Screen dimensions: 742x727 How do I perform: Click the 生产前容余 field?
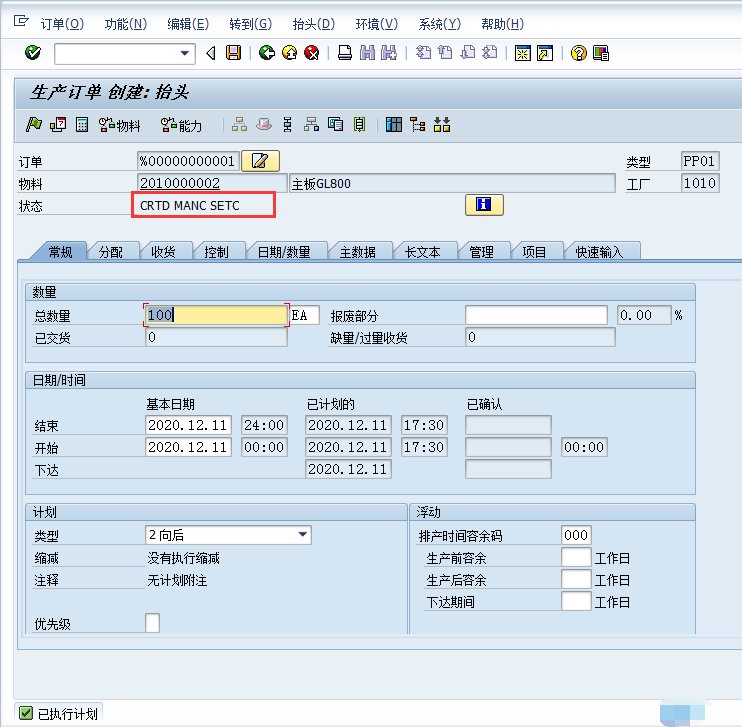576,557
